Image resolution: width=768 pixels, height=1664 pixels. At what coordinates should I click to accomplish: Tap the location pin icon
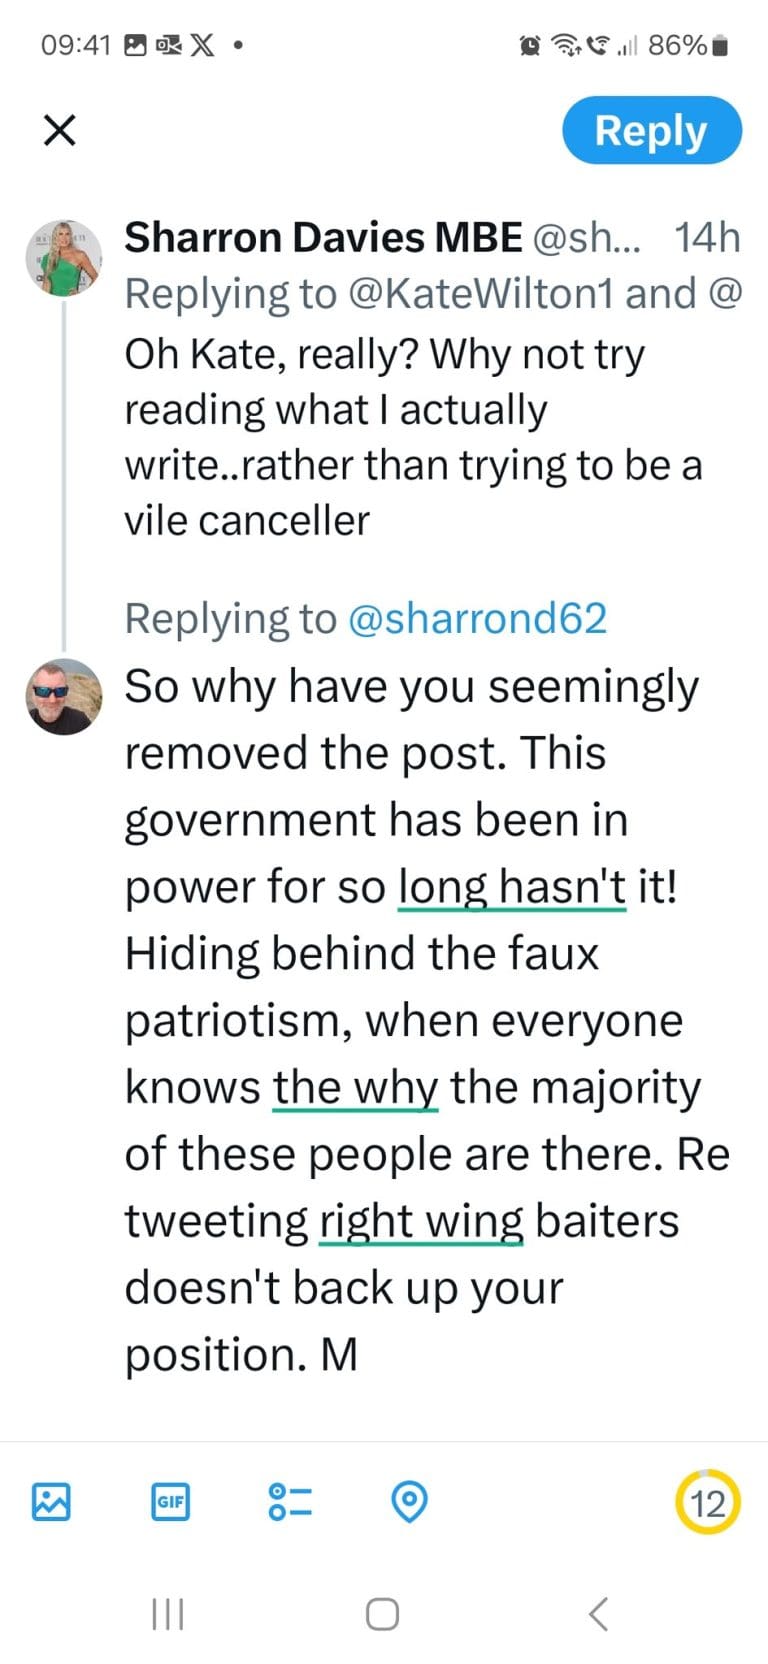tap(409, 1500)
